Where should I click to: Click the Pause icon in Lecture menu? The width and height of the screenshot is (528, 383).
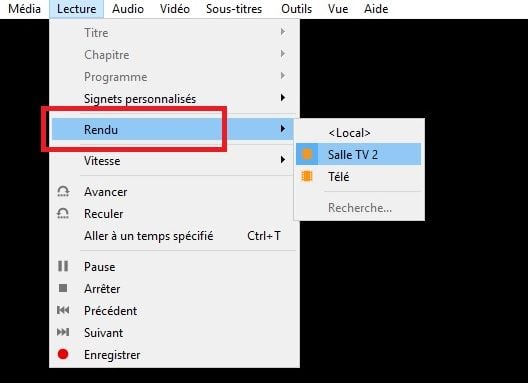coord(63,266)
